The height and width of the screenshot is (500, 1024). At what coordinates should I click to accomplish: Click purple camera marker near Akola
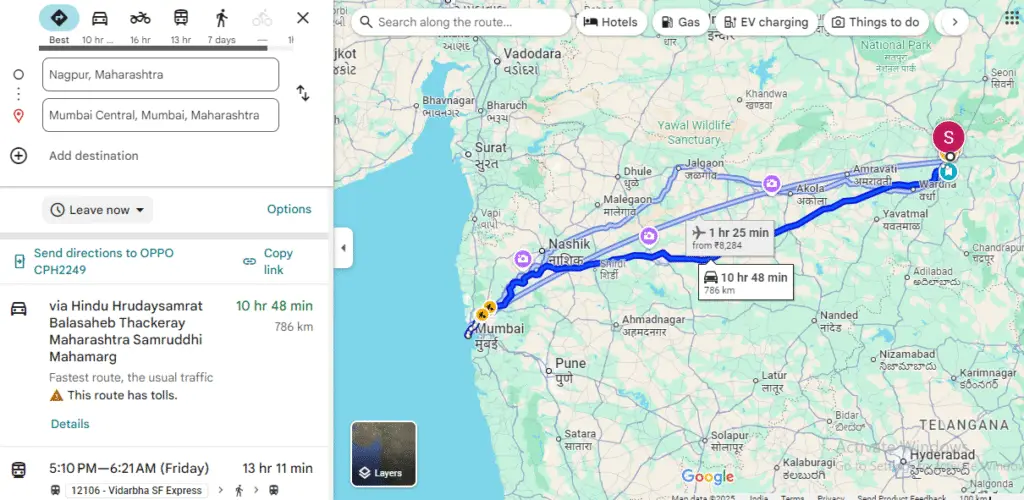pyautogui.click(x=771, y=184)
